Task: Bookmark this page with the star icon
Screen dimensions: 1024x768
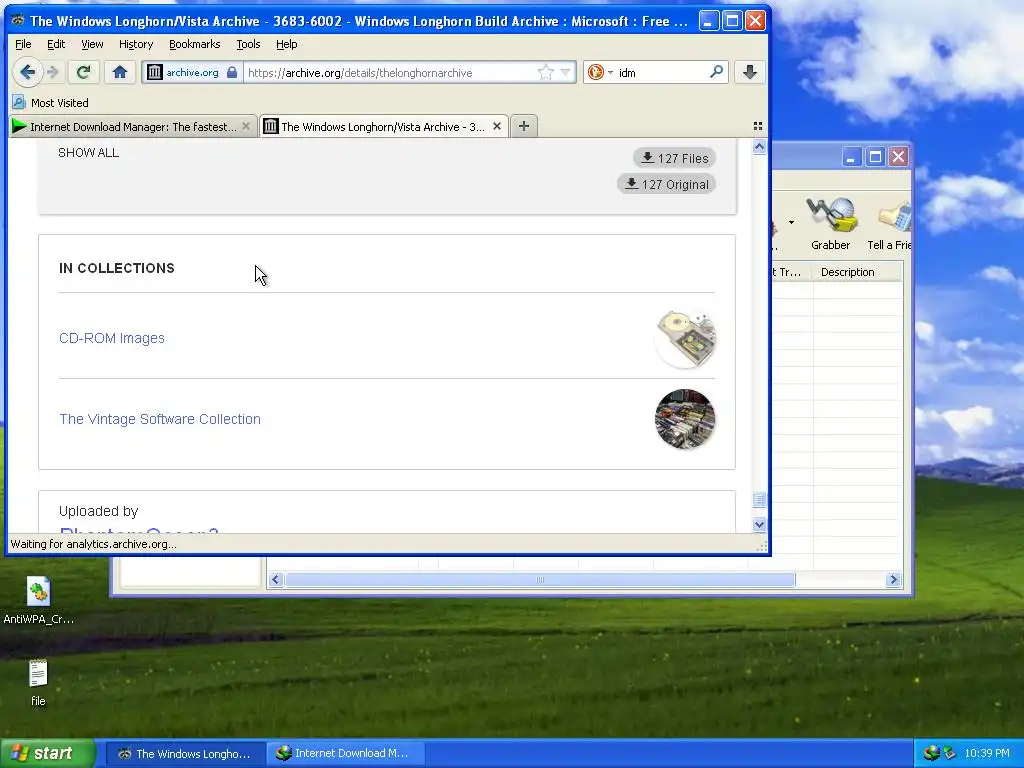Action: [545, 72]
